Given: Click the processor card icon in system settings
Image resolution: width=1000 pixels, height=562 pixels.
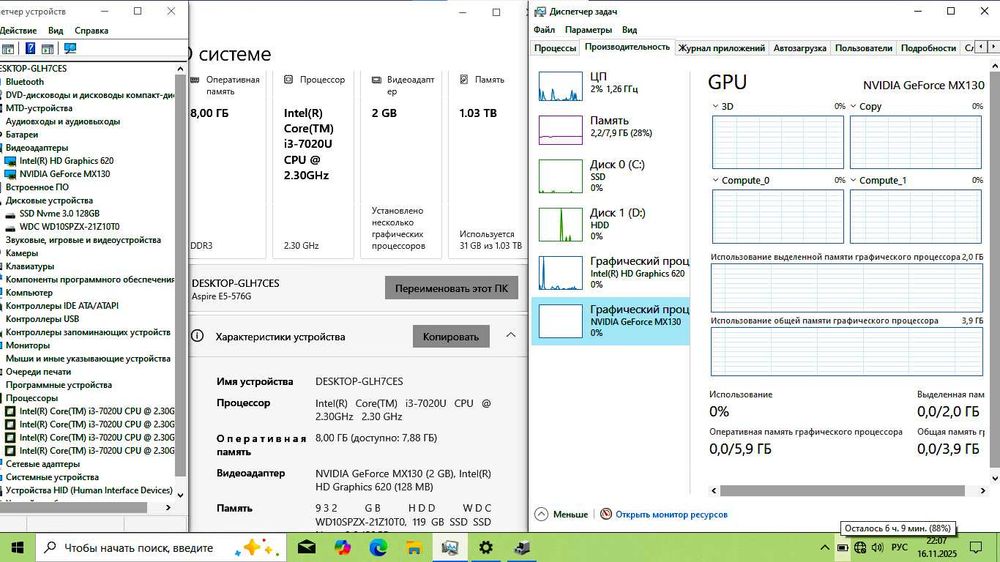Looking at the screenshot, I should point(288,80).
